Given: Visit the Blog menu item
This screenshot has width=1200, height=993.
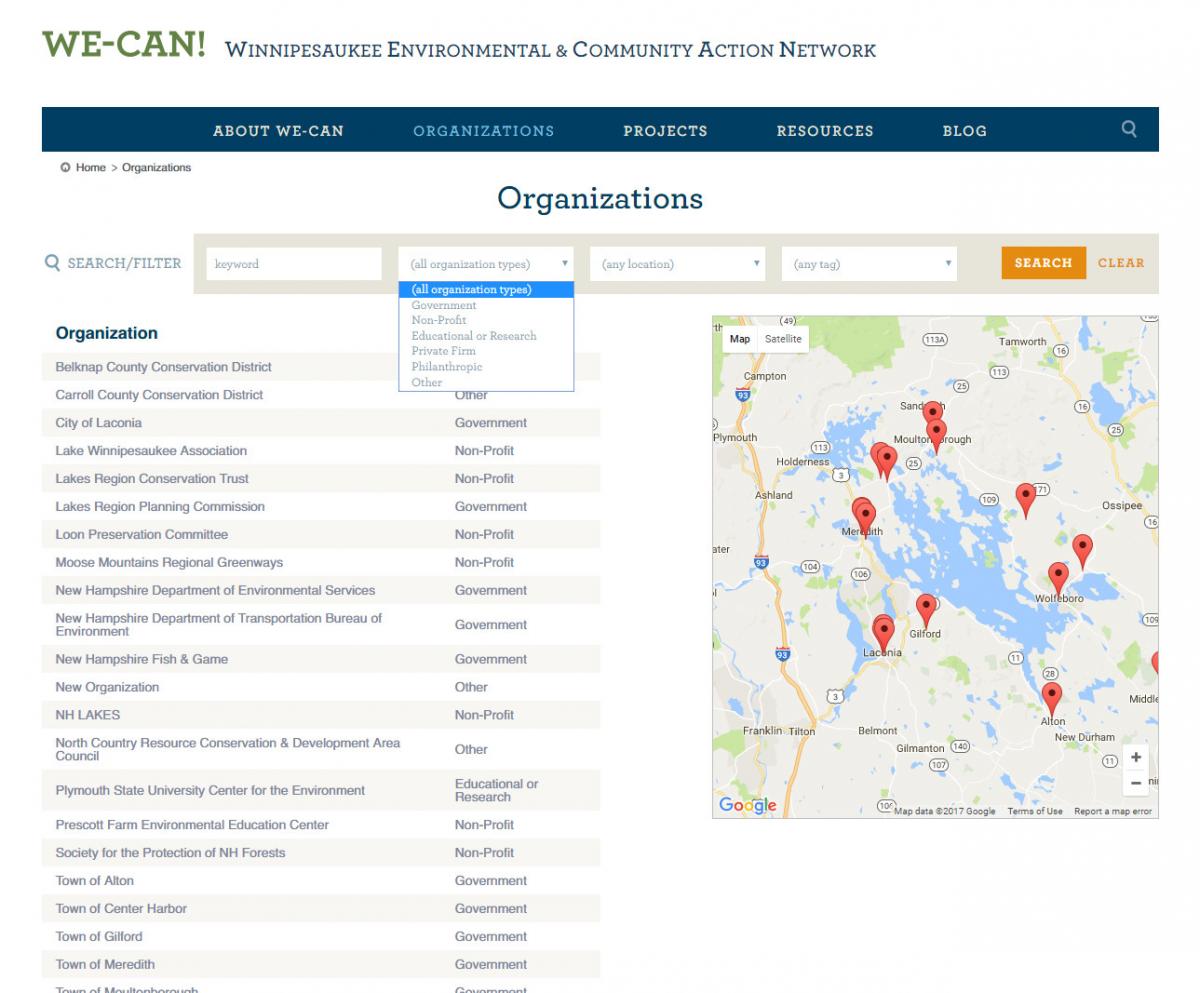Looking at the screenshot, I should (964, 131).
